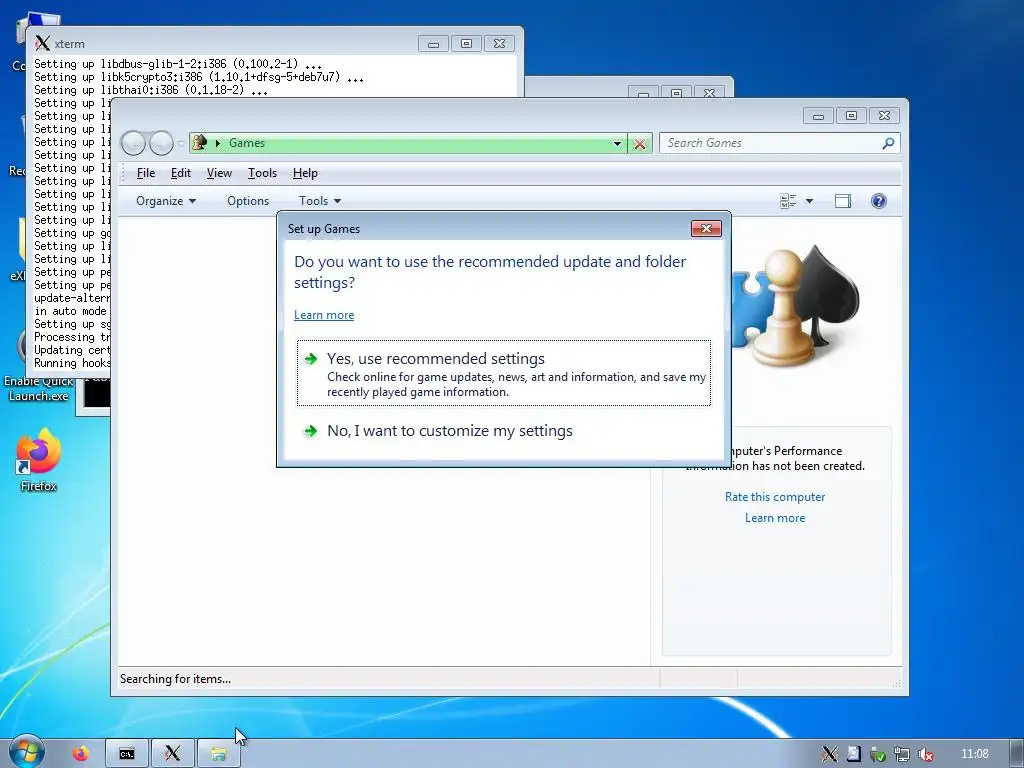
Task: Open Firefox desktop shortcut
Action: click(x=38, y=460)
